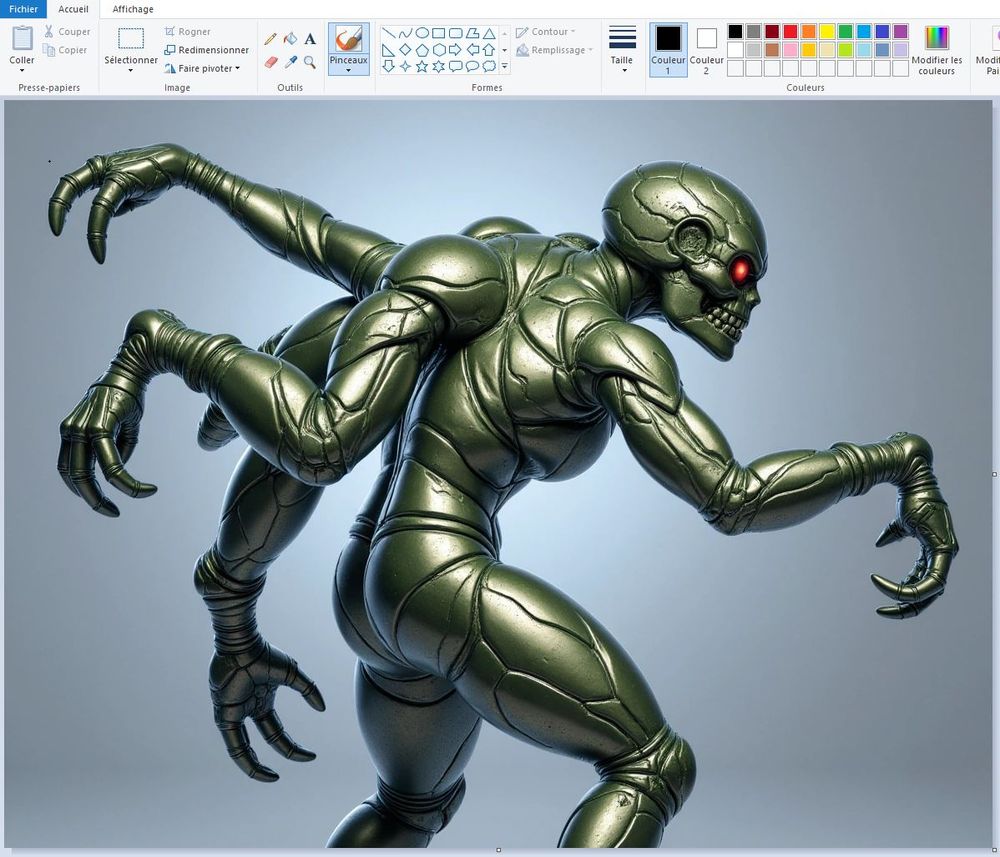Viewport: 1000px width, 857px height.
Task: Choose the right arrow shape
Action: tap(455, 50)
